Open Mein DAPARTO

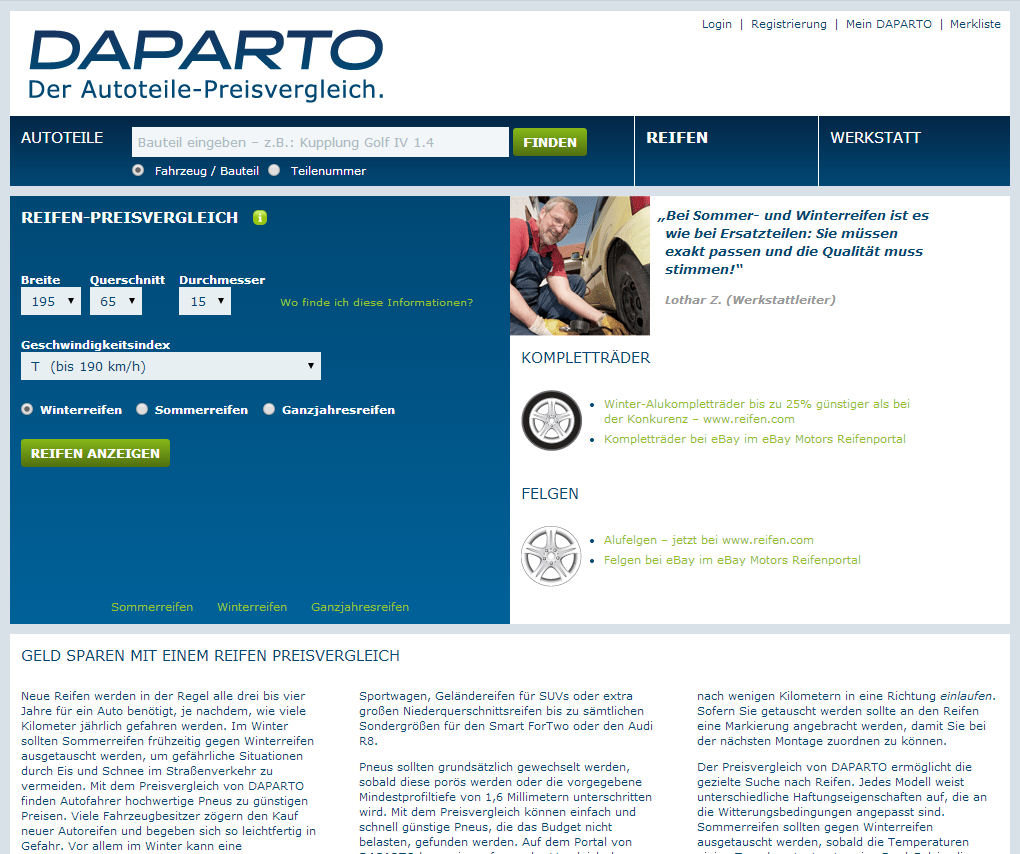[889, 24]
